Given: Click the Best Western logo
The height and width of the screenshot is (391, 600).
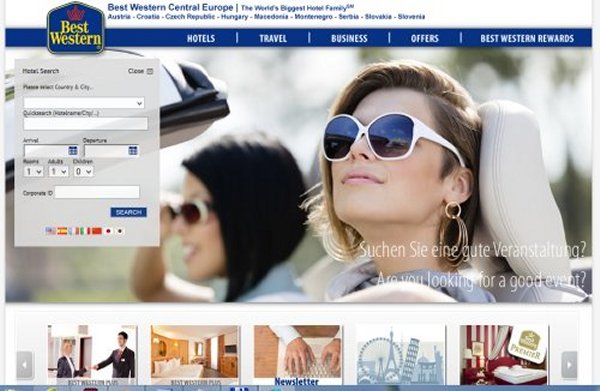Looking at the screenshot, I should pyautogui.click(x=76, y=28).
